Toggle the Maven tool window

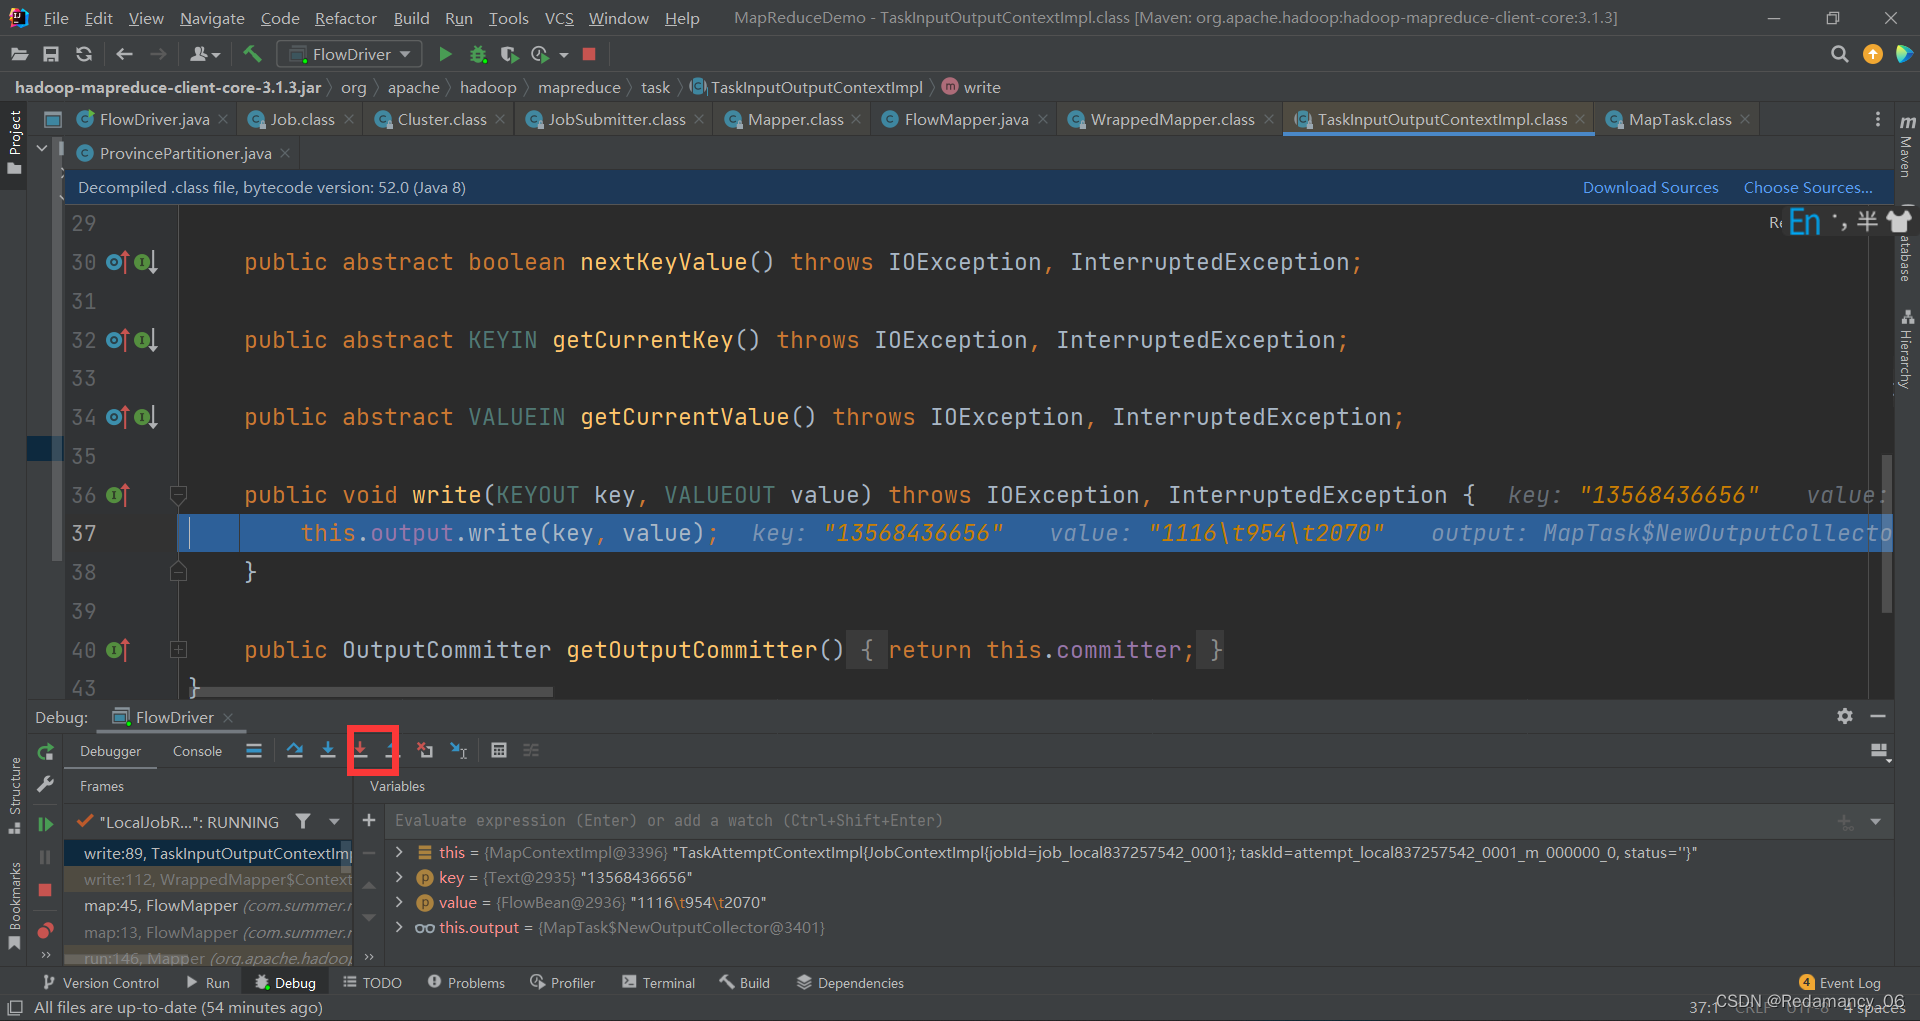pyautogui.click(x=1907, y=146)
